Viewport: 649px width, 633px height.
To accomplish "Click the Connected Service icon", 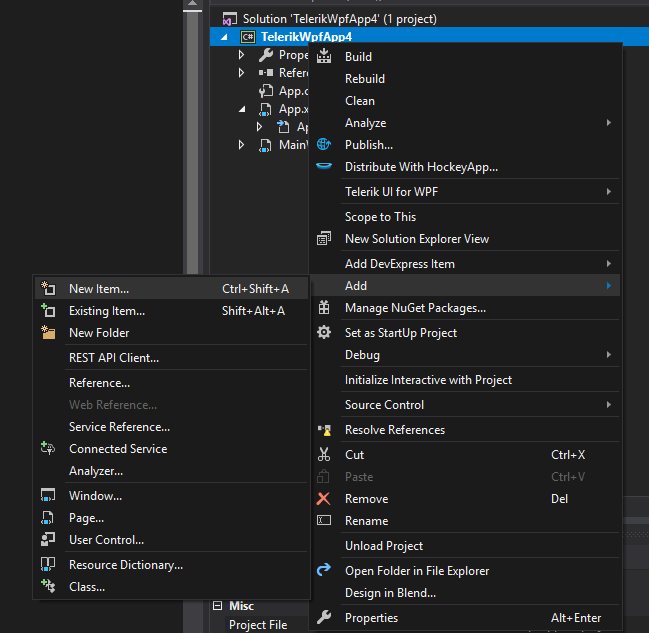I will coord(48,448).
